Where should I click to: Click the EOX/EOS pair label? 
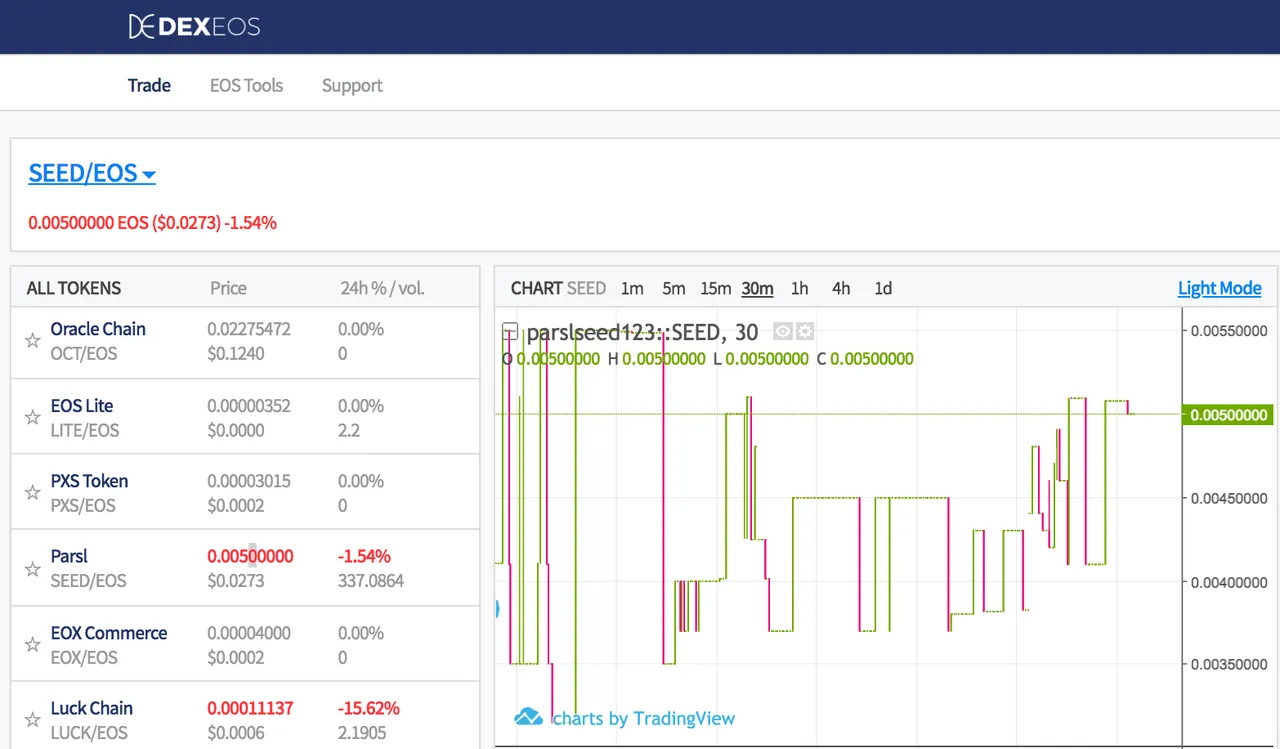point(84,657)
